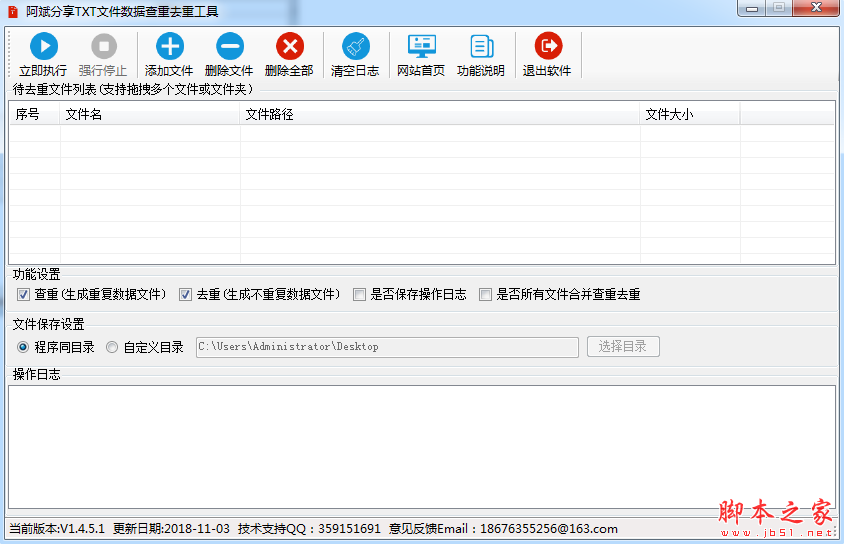The width and height of the screenshot is (844, 544).
Task: Click the 退出软件 exit icon
Action: tap(548, 46)
